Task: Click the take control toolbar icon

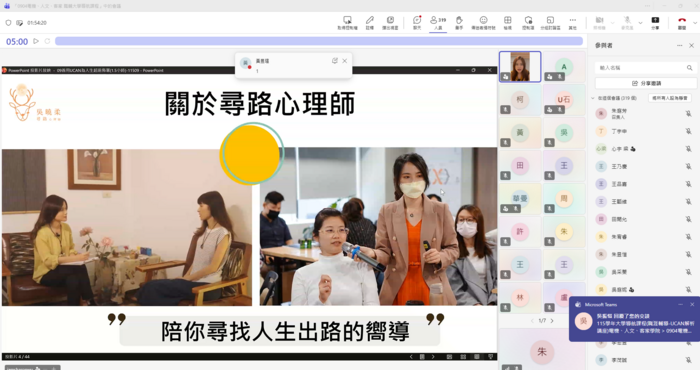Action: point(347,22)
